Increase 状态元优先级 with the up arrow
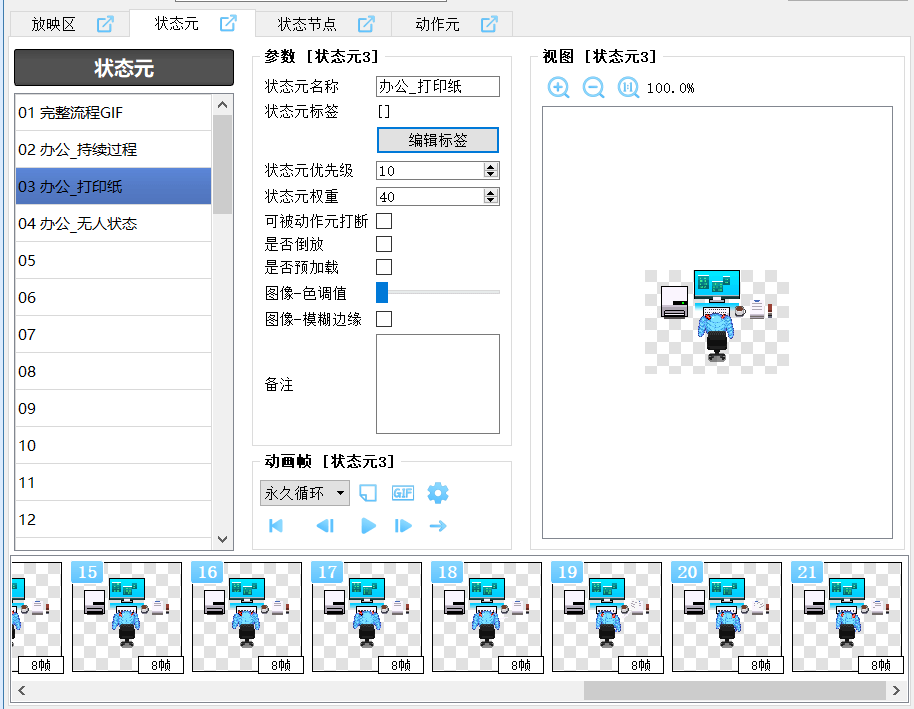 [490, 167]
